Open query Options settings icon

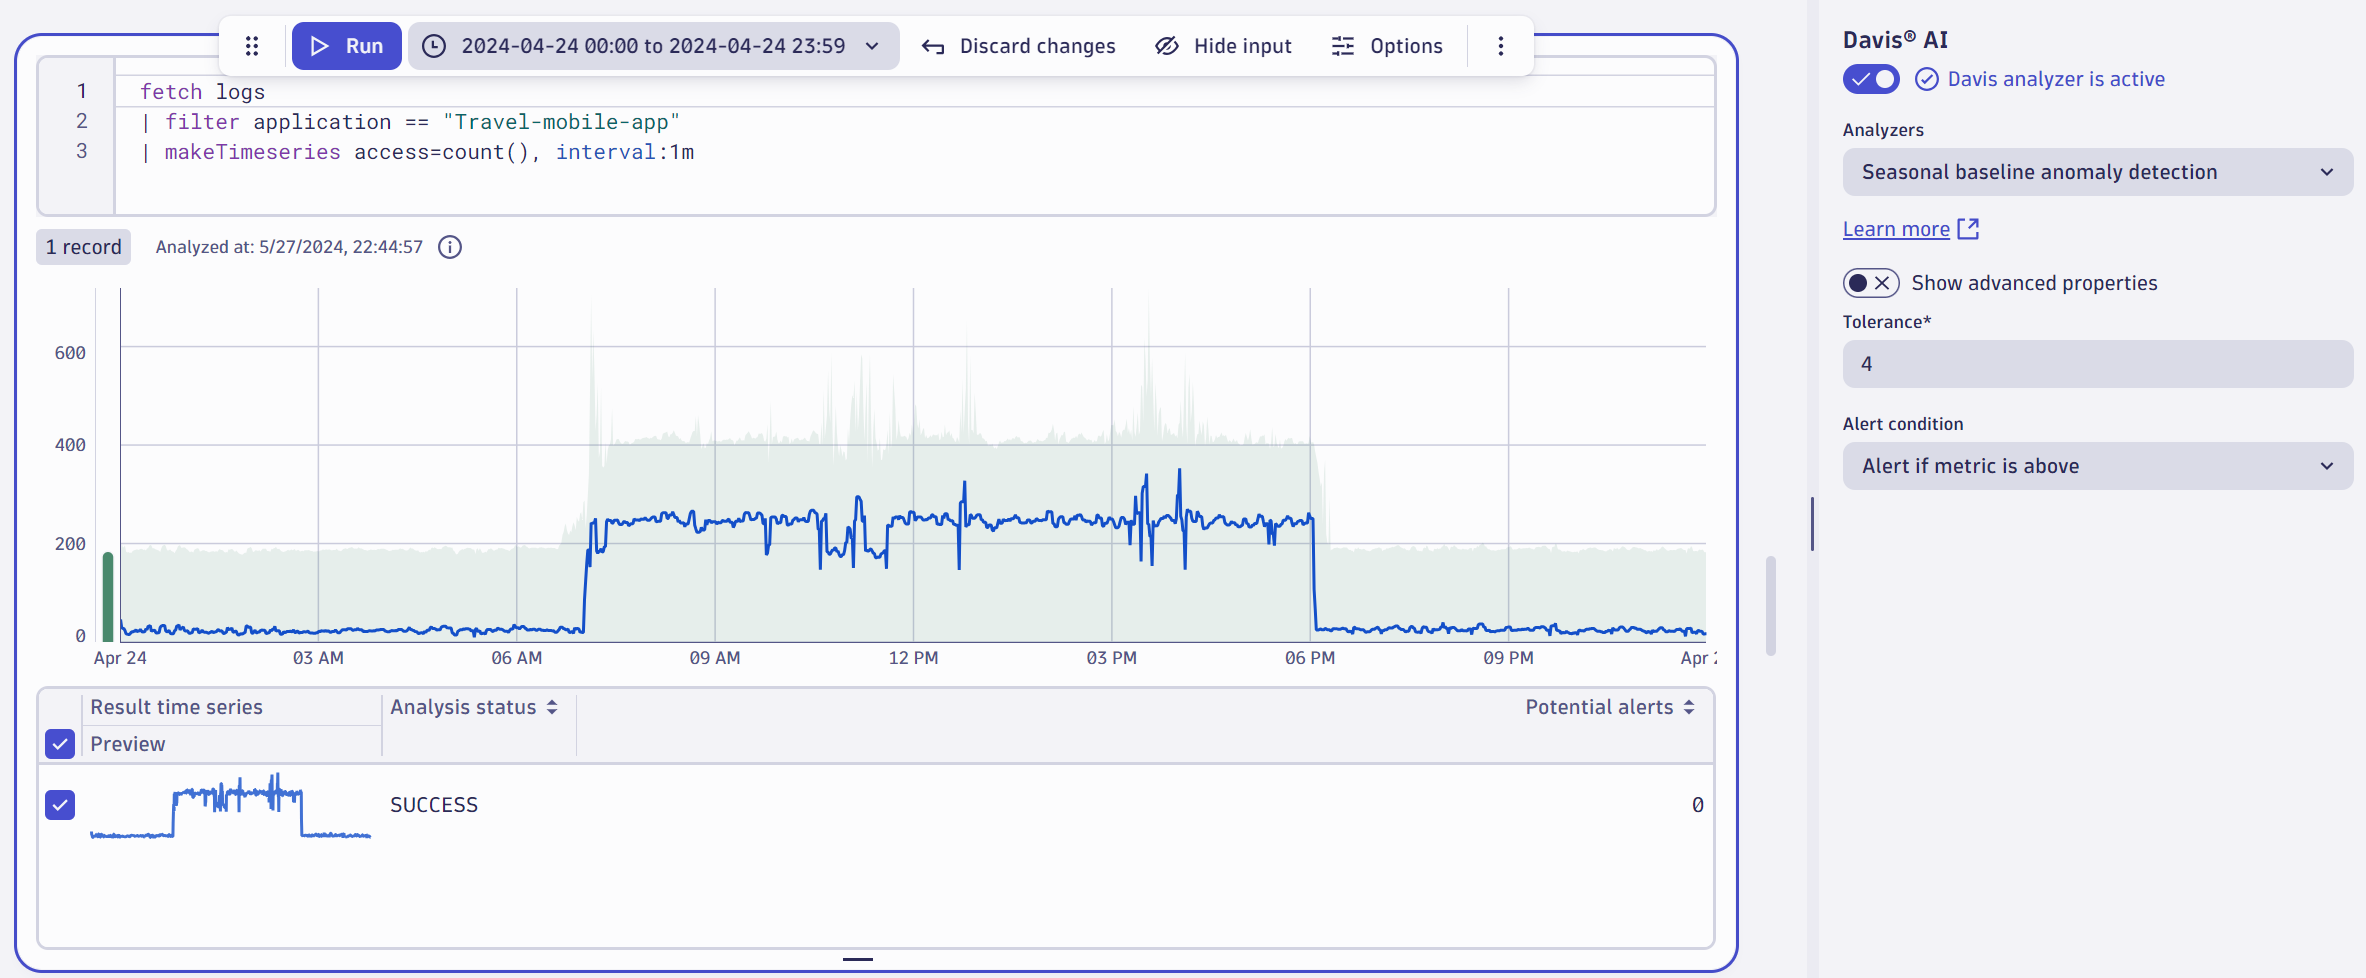pyautogui.click(x=1342, y=46)
